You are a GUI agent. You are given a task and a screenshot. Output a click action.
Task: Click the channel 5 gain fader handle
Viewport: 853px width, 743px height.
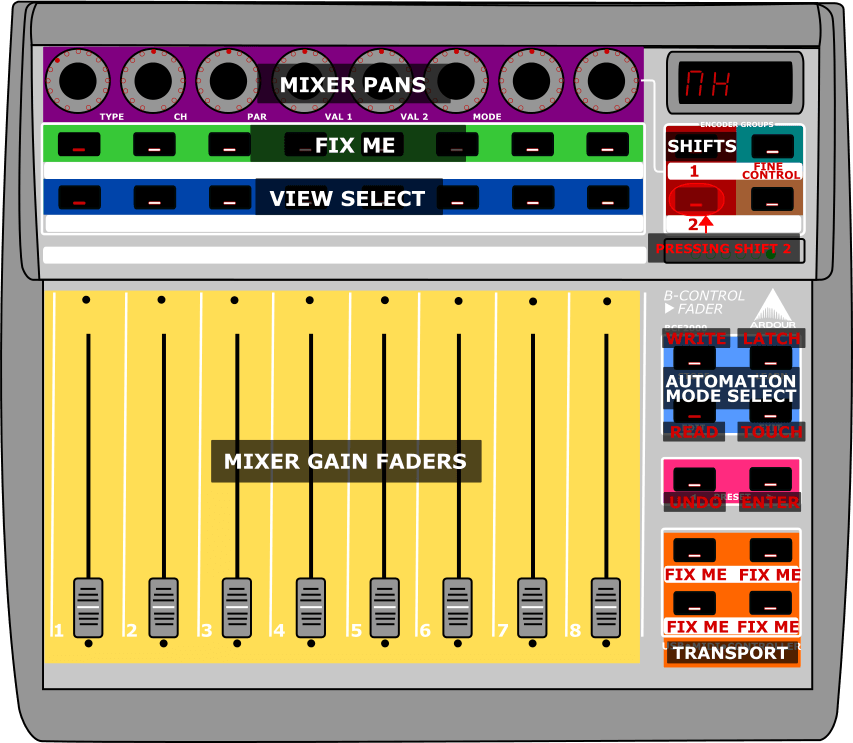[x=385, y=608]
